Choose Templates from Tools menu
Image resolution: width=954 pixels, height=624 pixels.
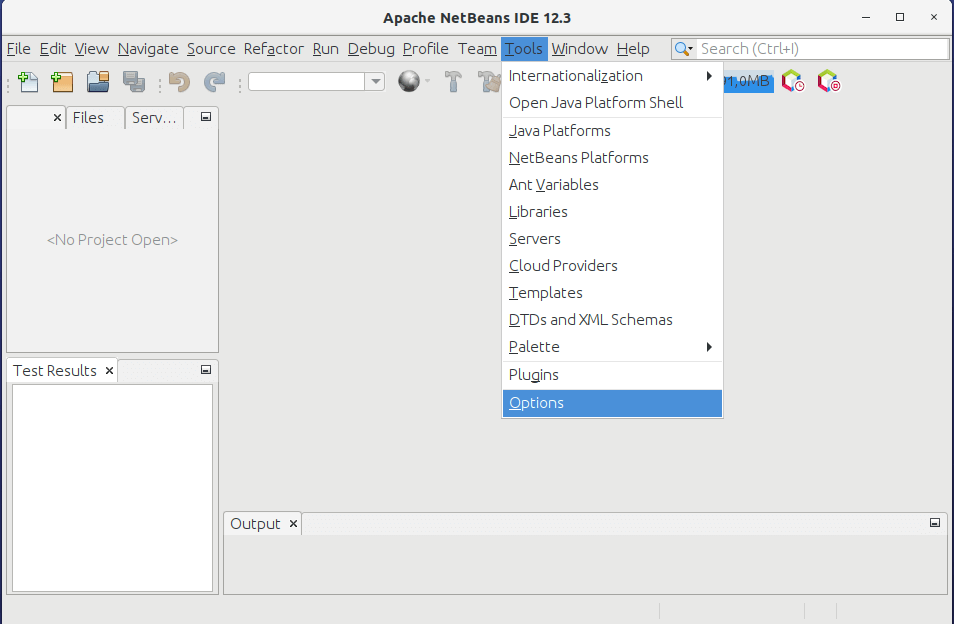point(612,293)
